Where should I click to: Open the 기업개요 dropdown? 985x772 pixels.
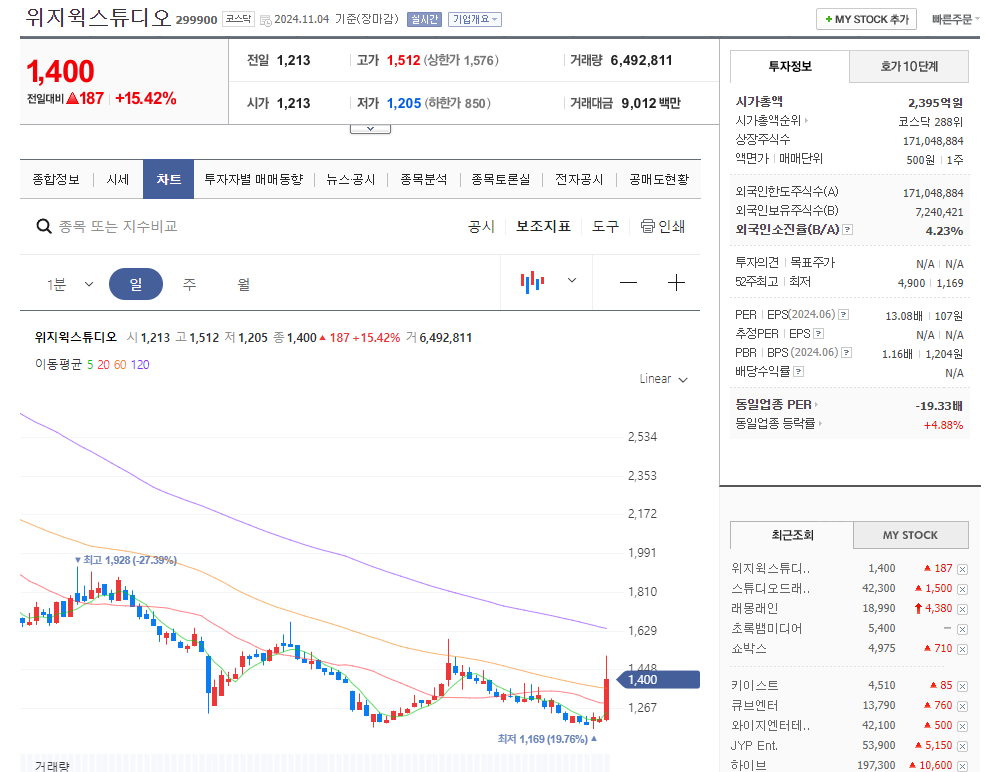[x=474, y=19]
